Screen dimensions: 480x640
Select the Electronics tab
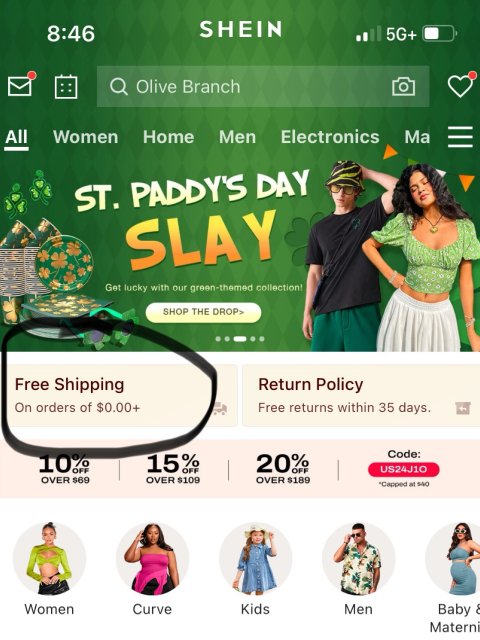(x=330, y=137)
